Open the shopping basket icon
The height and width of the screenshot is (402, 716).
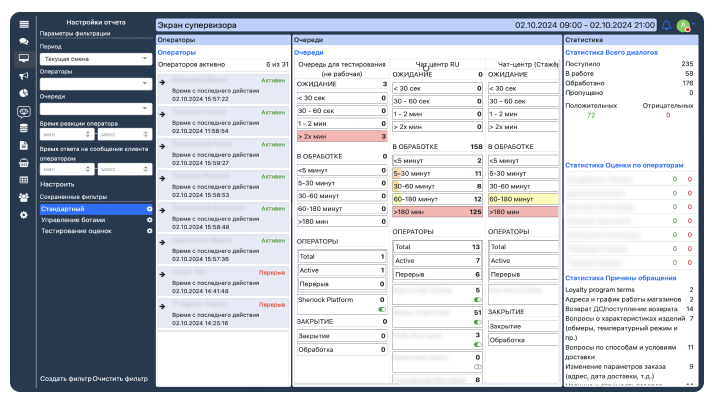[x=24, y=163]
